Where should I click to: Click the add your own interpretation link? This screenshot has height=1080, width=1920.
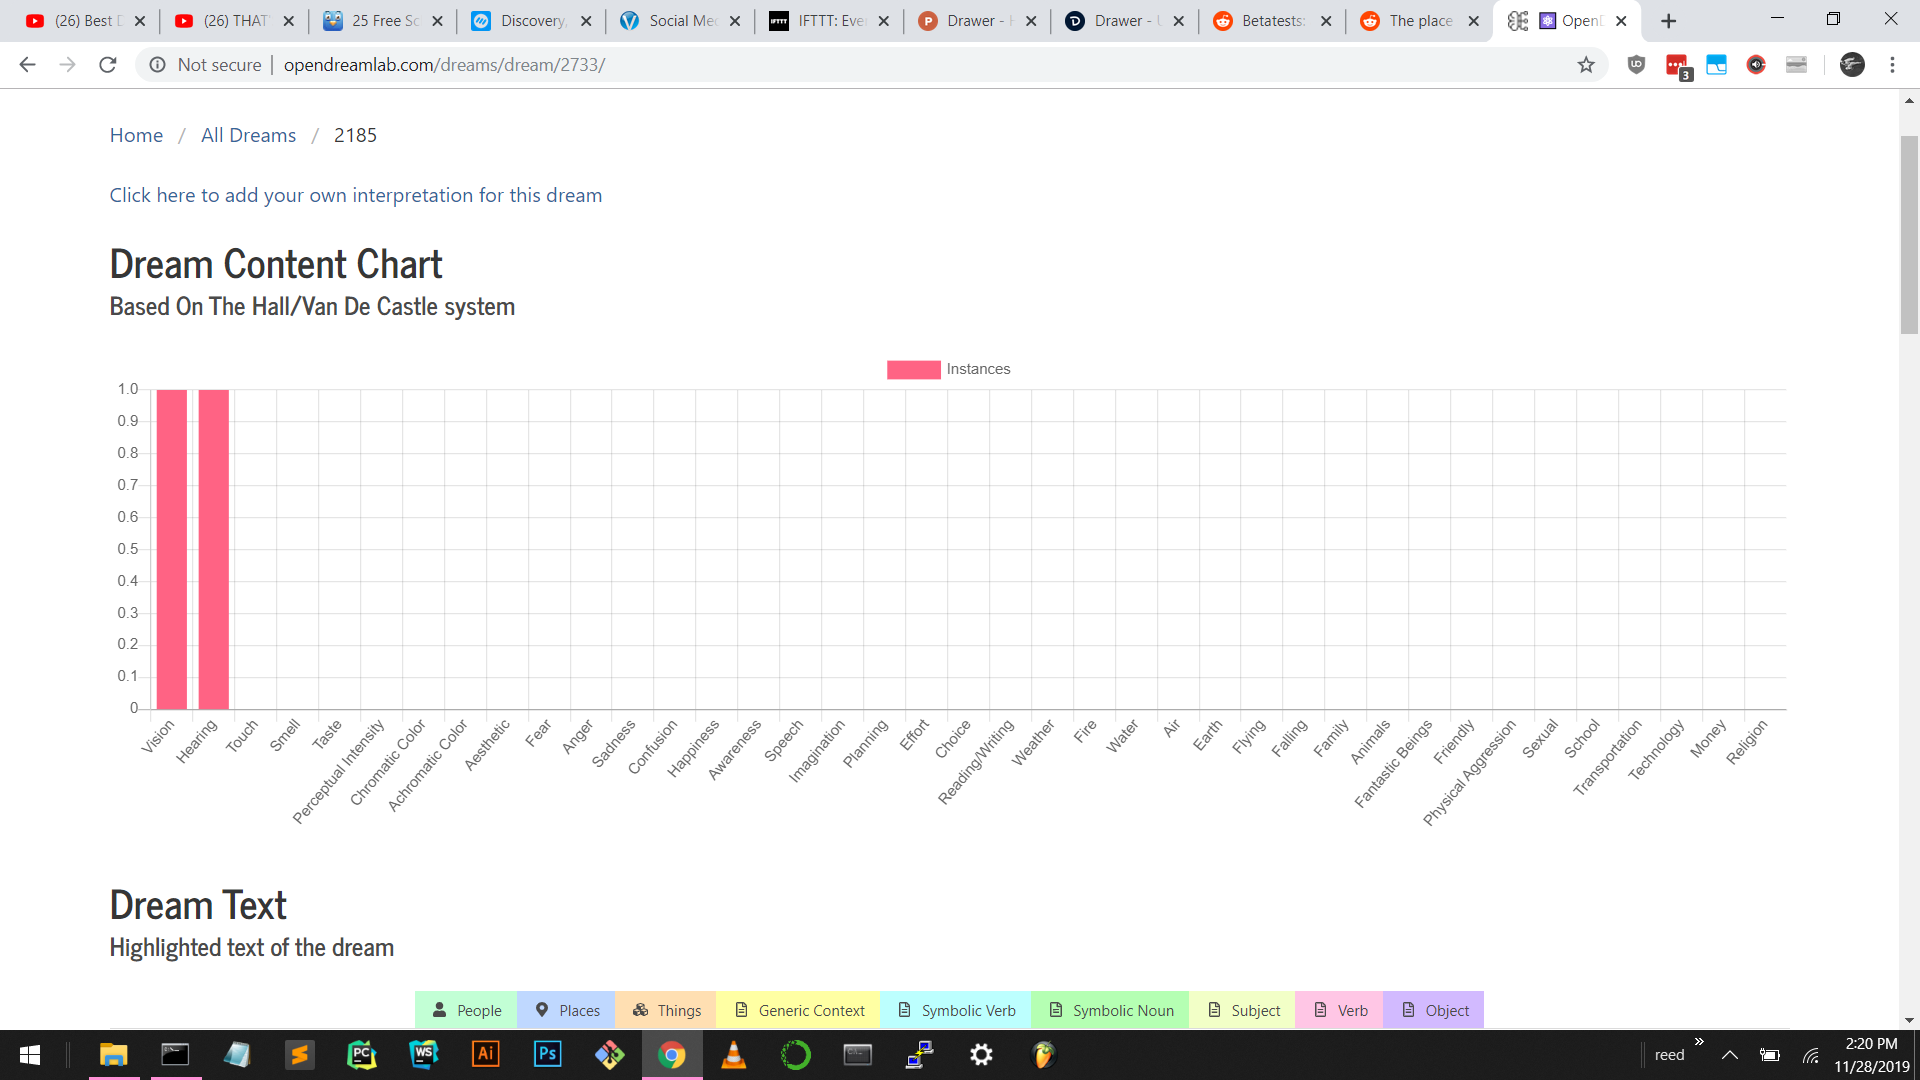[x=355, y=195]
